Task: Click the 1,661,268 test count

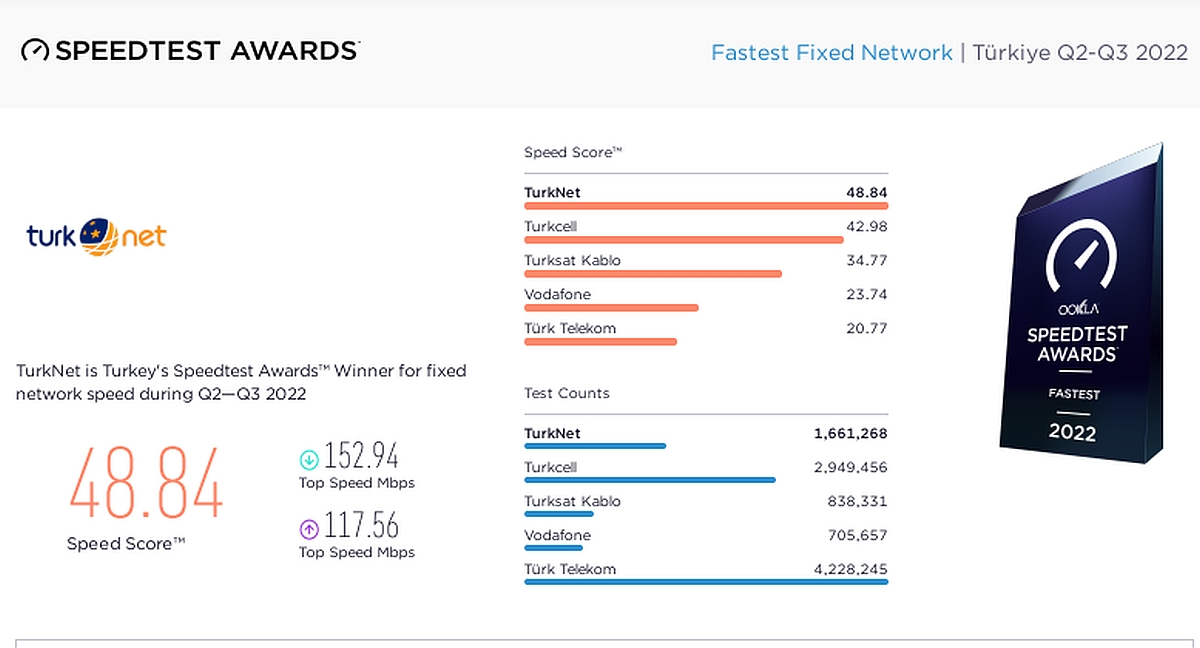Action: click(x=850, y=433)
